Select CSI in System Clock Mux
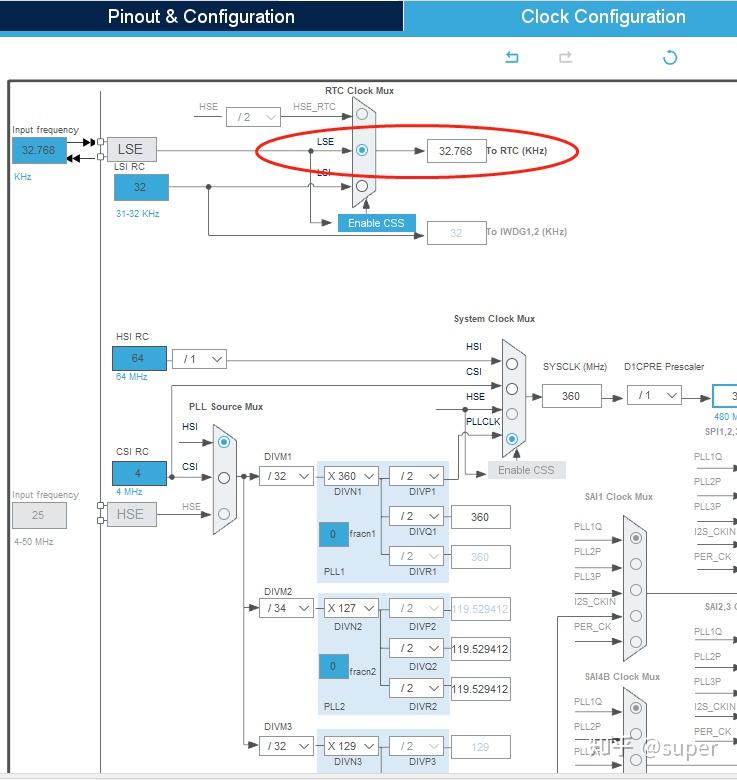Screen dimensions: 737x780 pos(512,389)
